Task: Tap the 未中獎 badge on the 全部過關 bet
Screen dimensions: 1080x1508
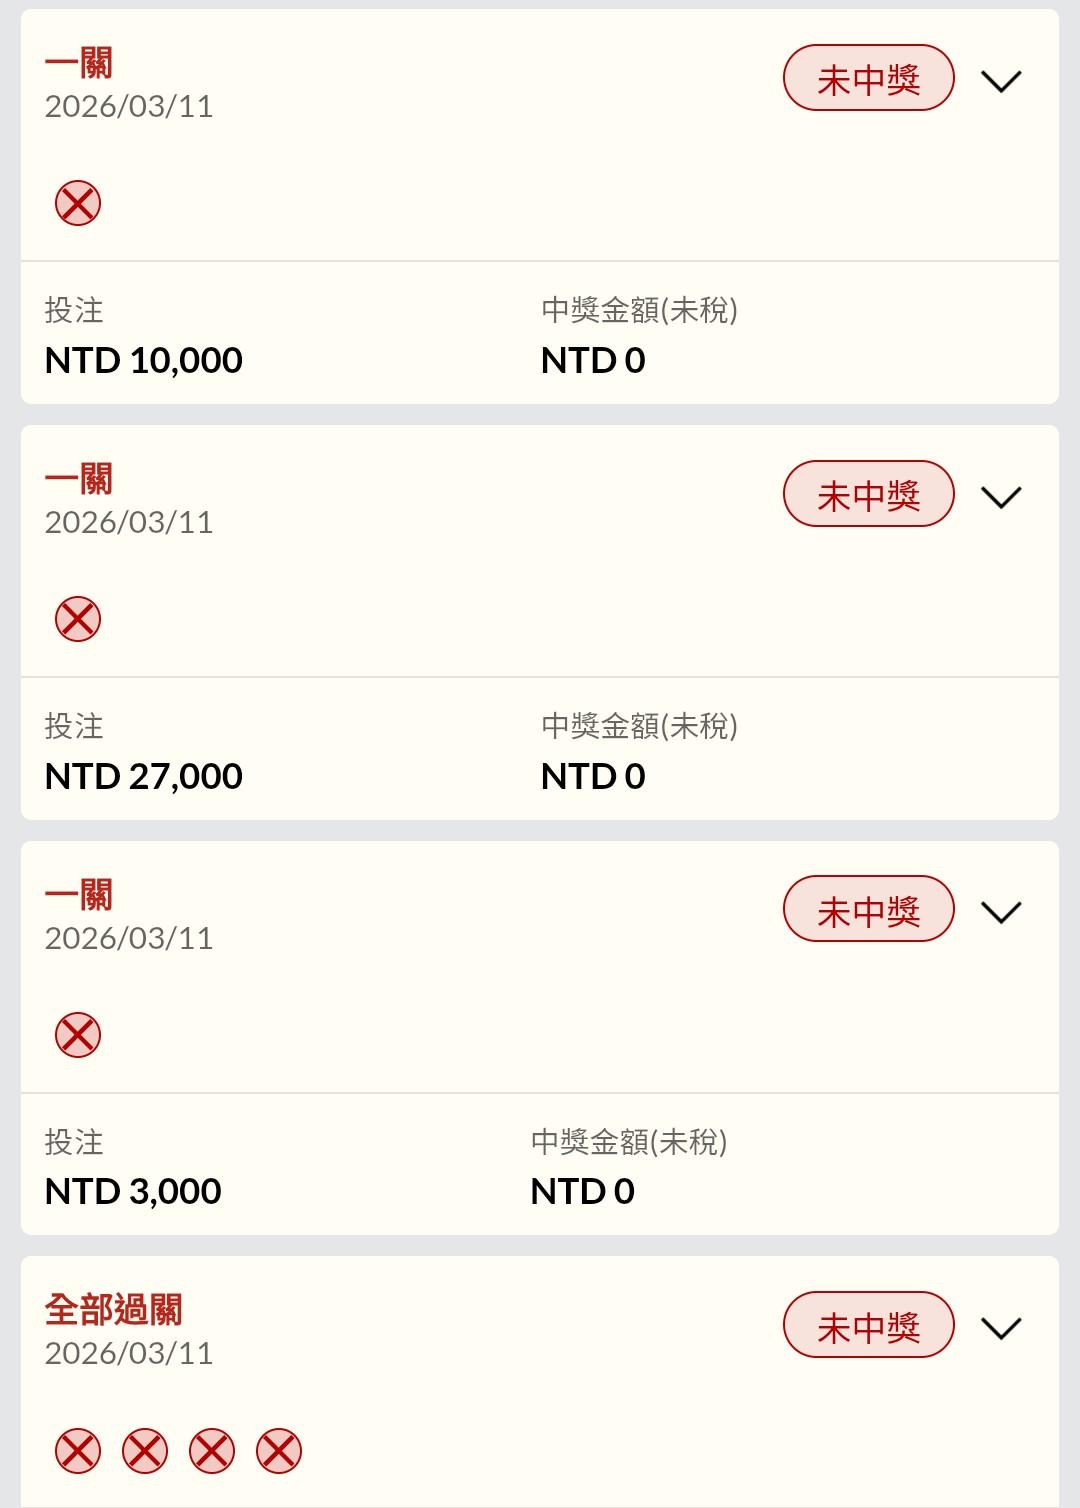Action: point(868,1326)
